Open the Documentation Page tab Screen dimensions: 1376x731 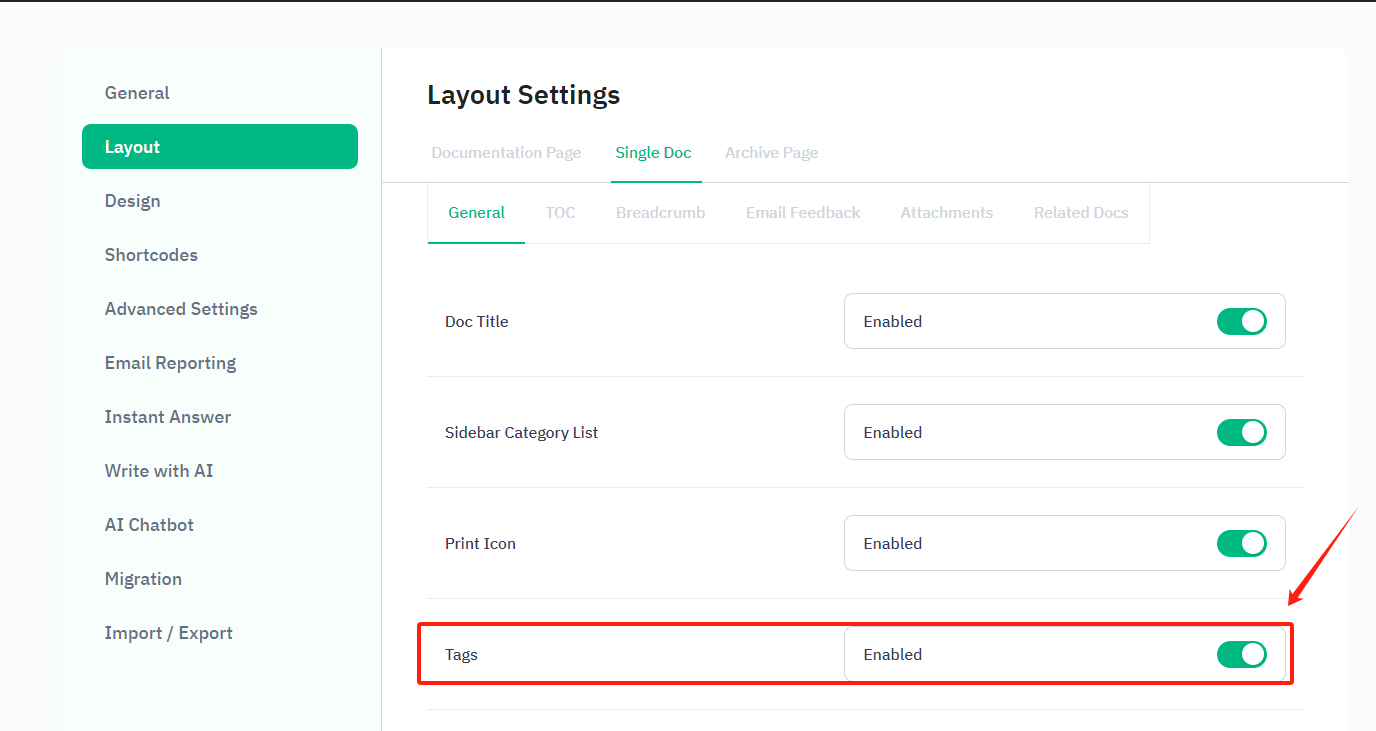pos(506,153)
